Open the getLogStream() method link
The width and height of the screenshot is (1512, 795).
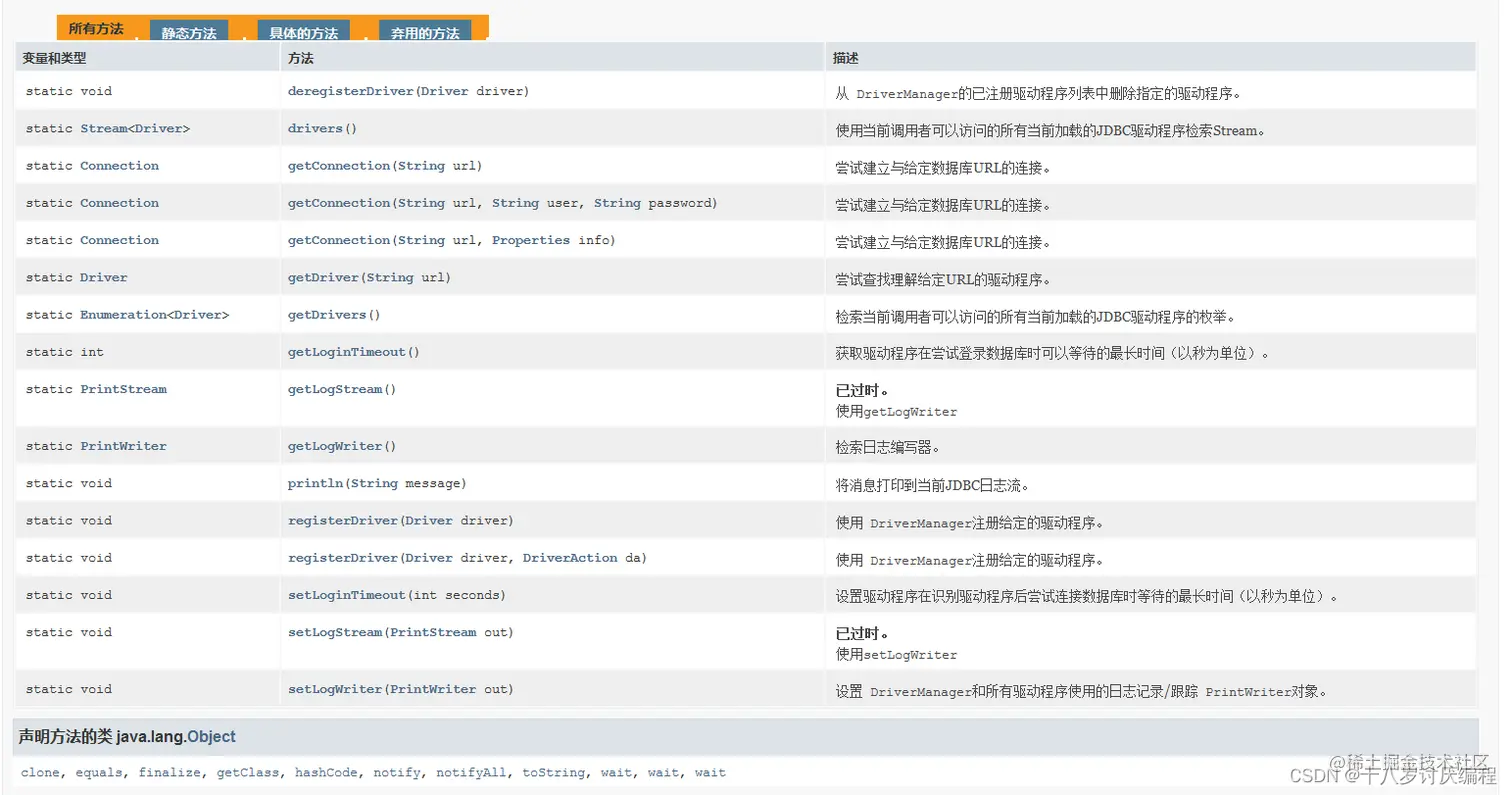(335, 389)
